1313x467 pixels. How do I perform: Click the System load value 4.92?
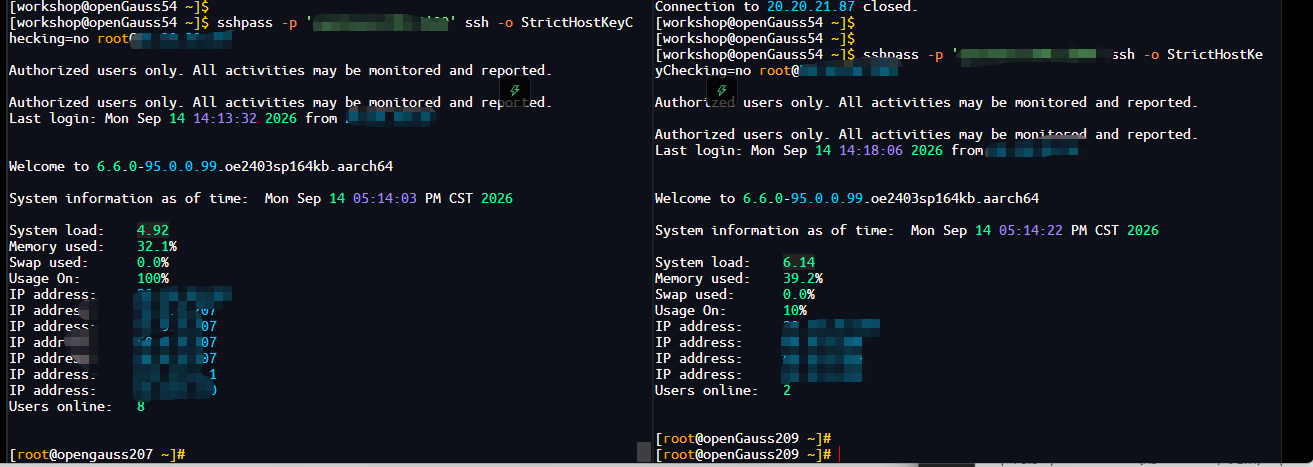152,230
